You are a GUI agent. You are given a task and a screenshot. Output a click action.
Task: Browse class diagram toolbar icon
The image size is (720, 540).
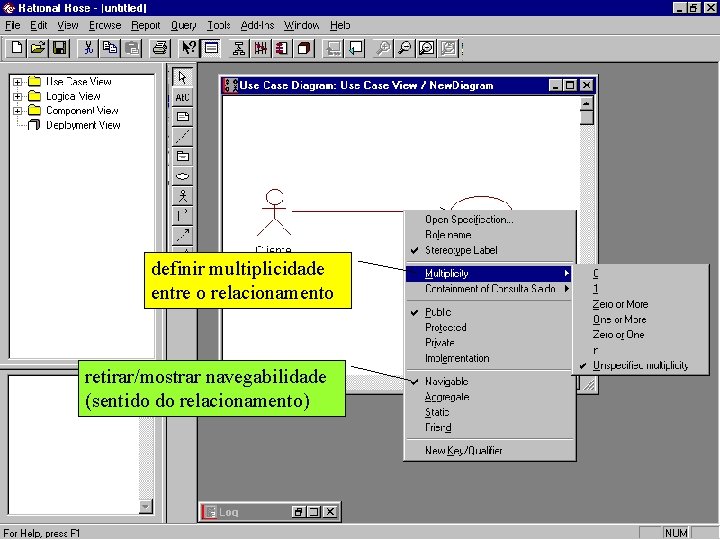(239, 48)
